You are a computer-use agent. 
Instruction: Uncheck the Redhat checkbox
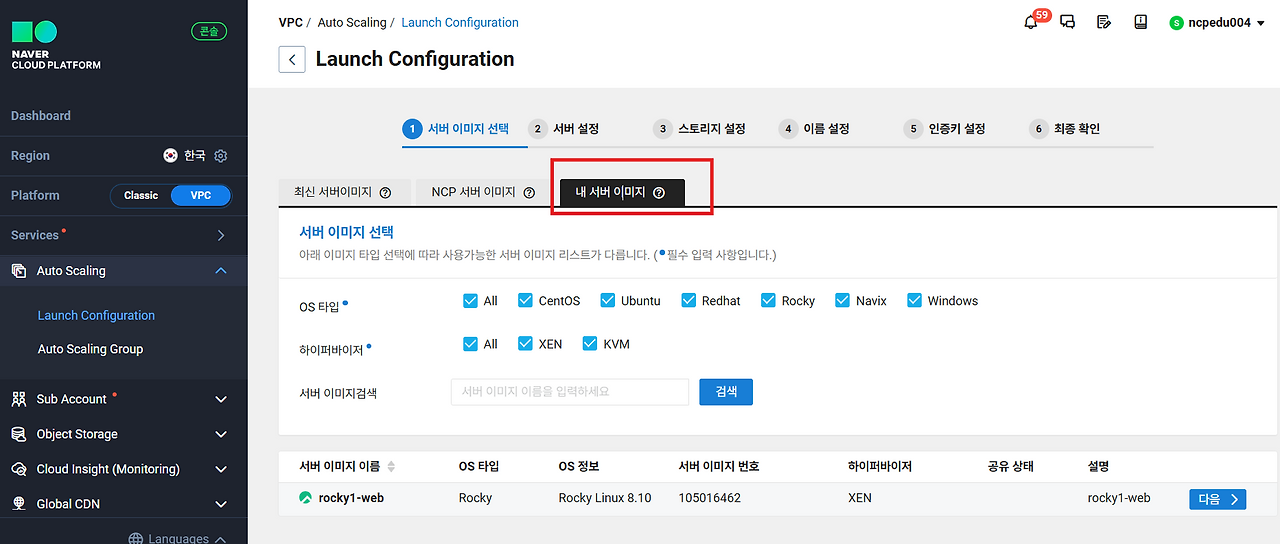click(x=689, y=300)
